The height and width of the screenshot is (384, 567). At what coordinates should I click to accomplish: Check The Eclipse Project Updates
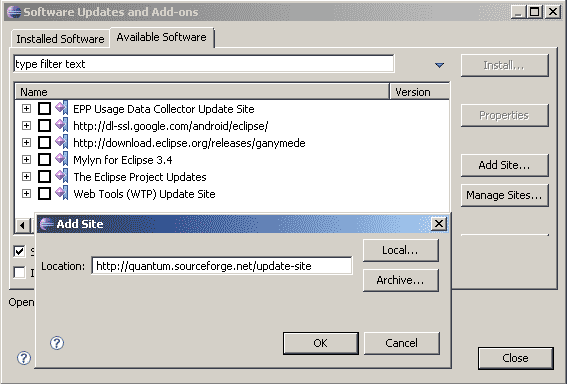point(44,176)
